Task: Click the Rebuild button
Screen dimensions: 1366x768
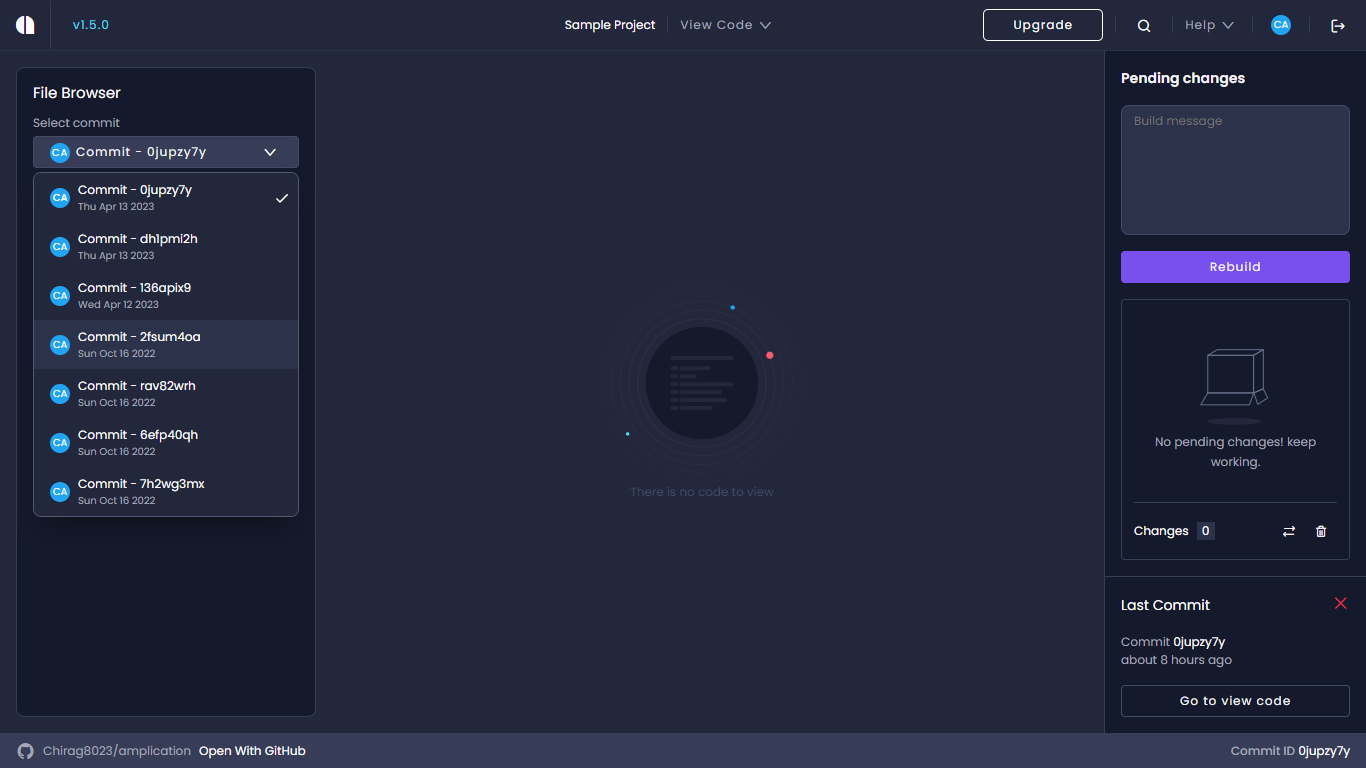Action: [1234, 267]
